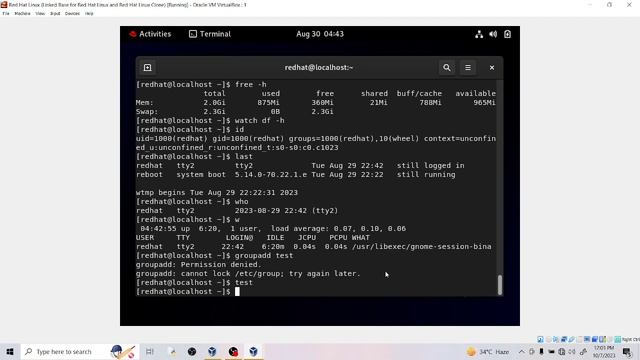Open the Terminal app menu in top bar

(x=210, y=34)
